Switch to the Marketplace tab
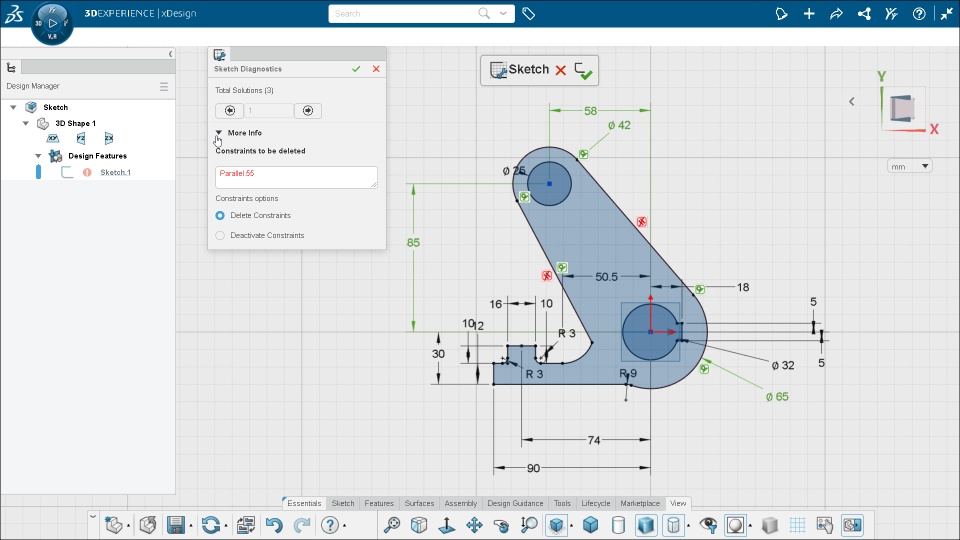Viewport: 960px width, 540px height. pos(640,503)
